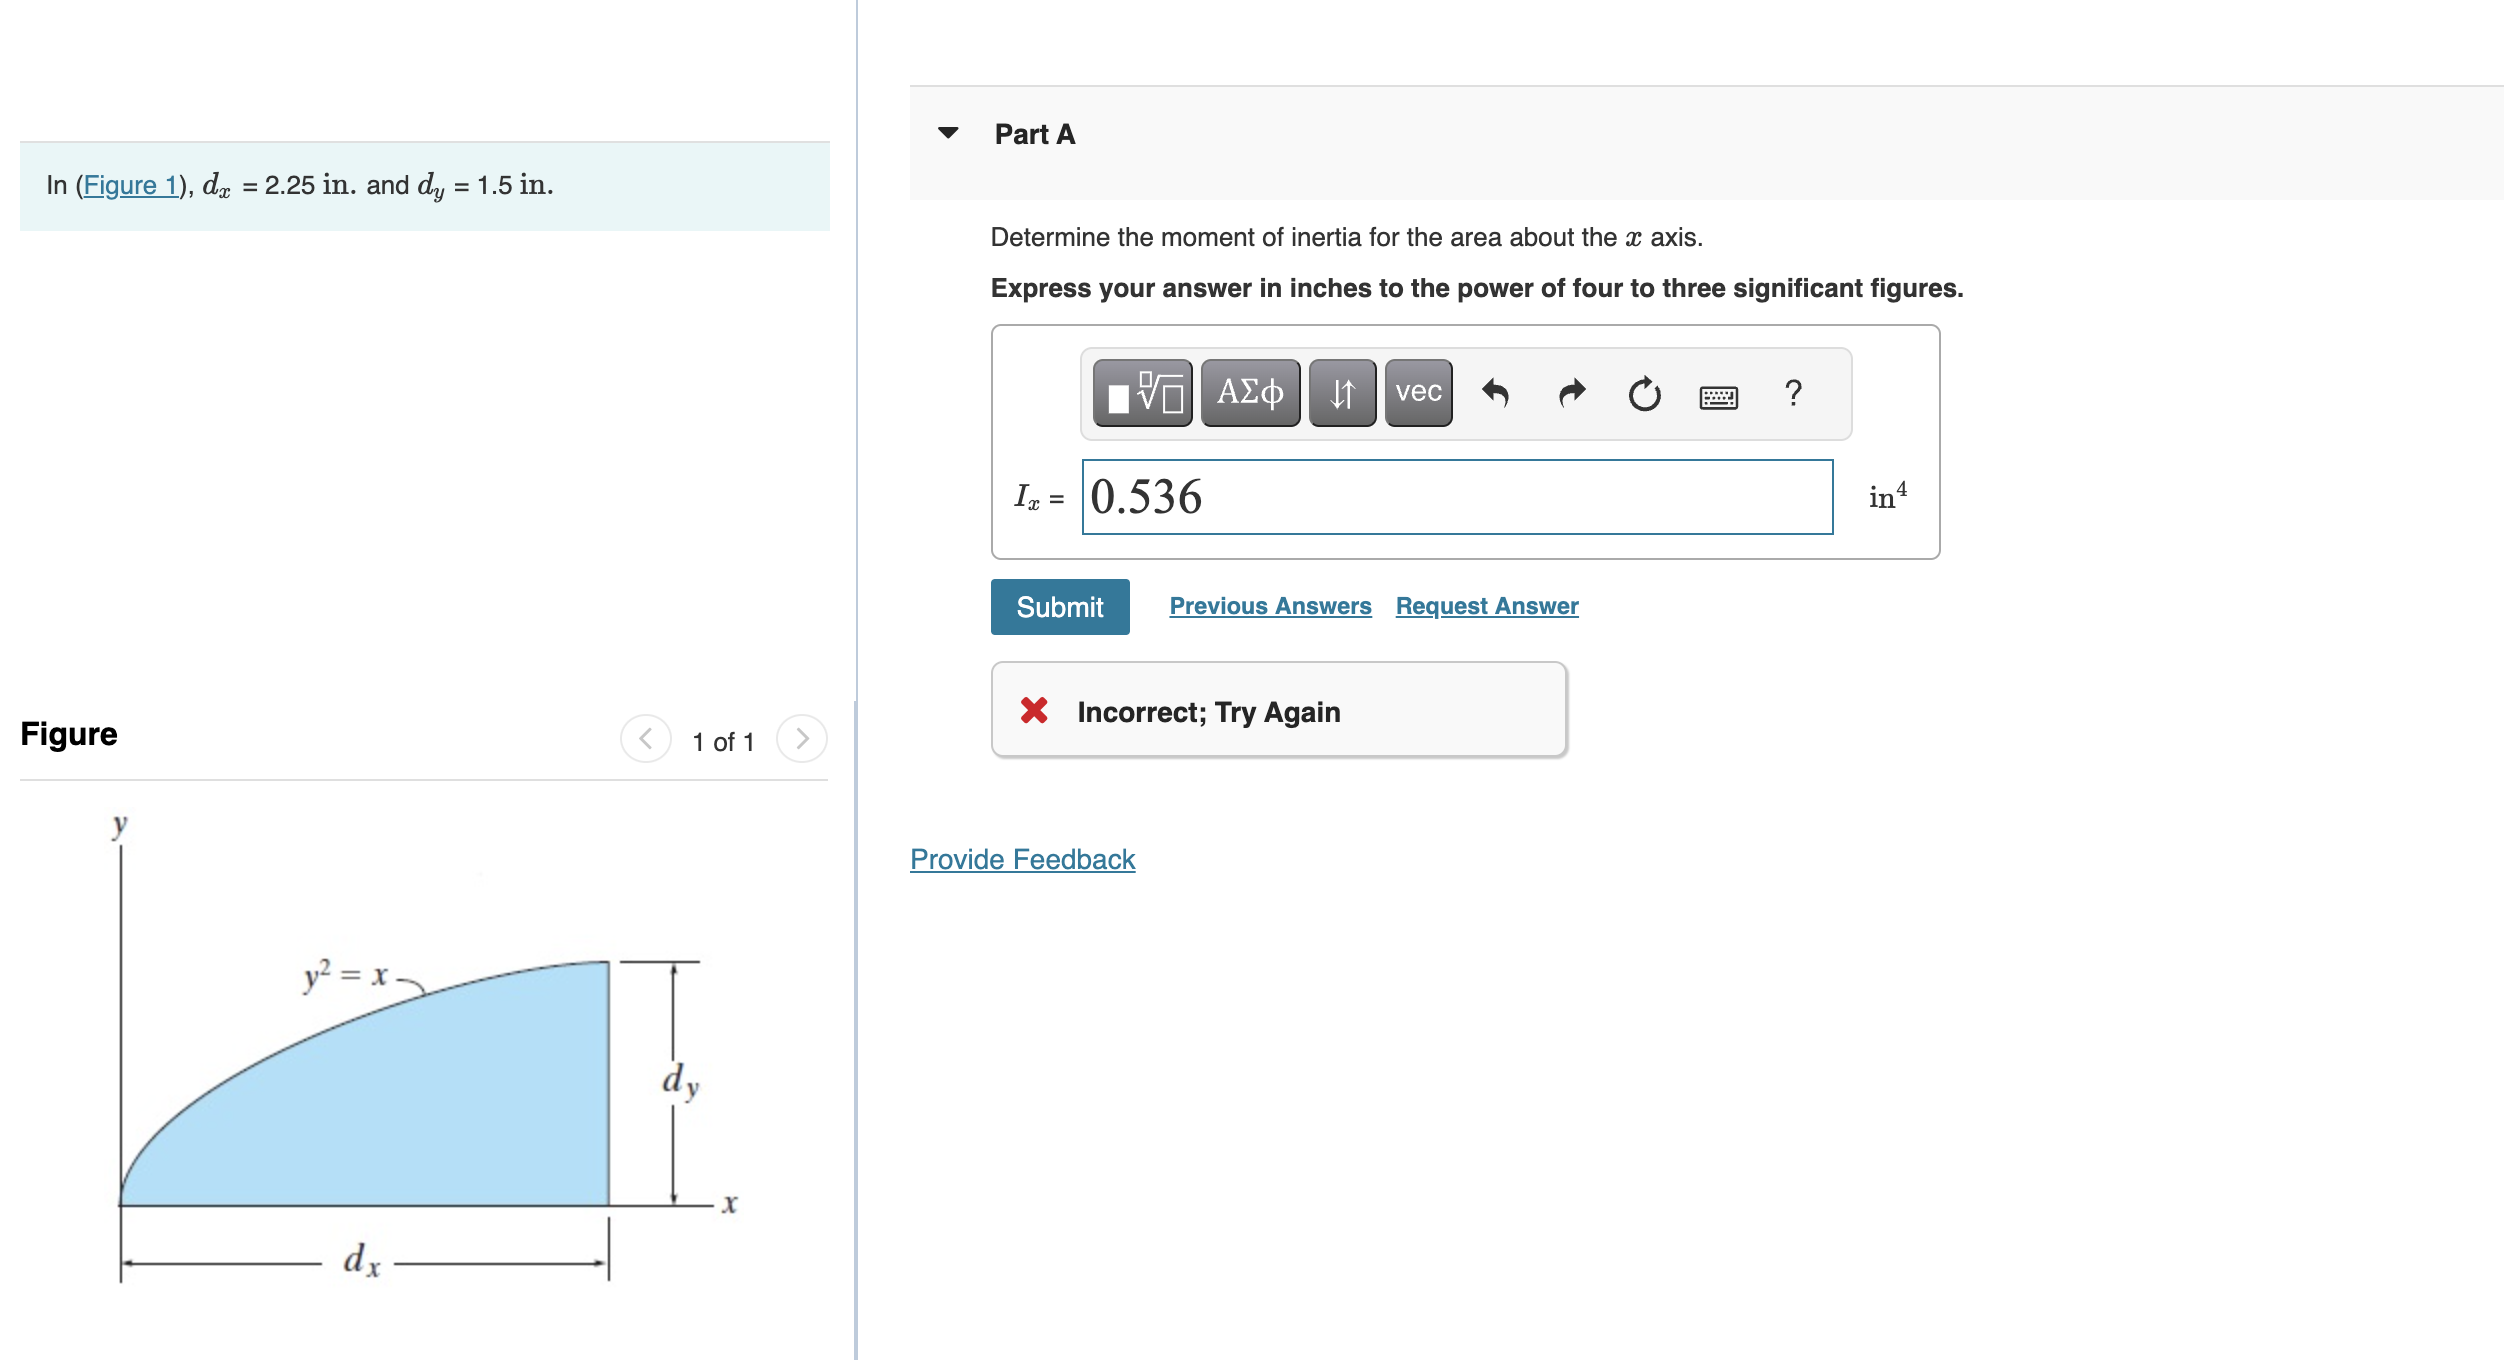This screenshot has height=1360, width=2504.
Task: Select the Figure panel heading
Action: (x=68, y=733)
